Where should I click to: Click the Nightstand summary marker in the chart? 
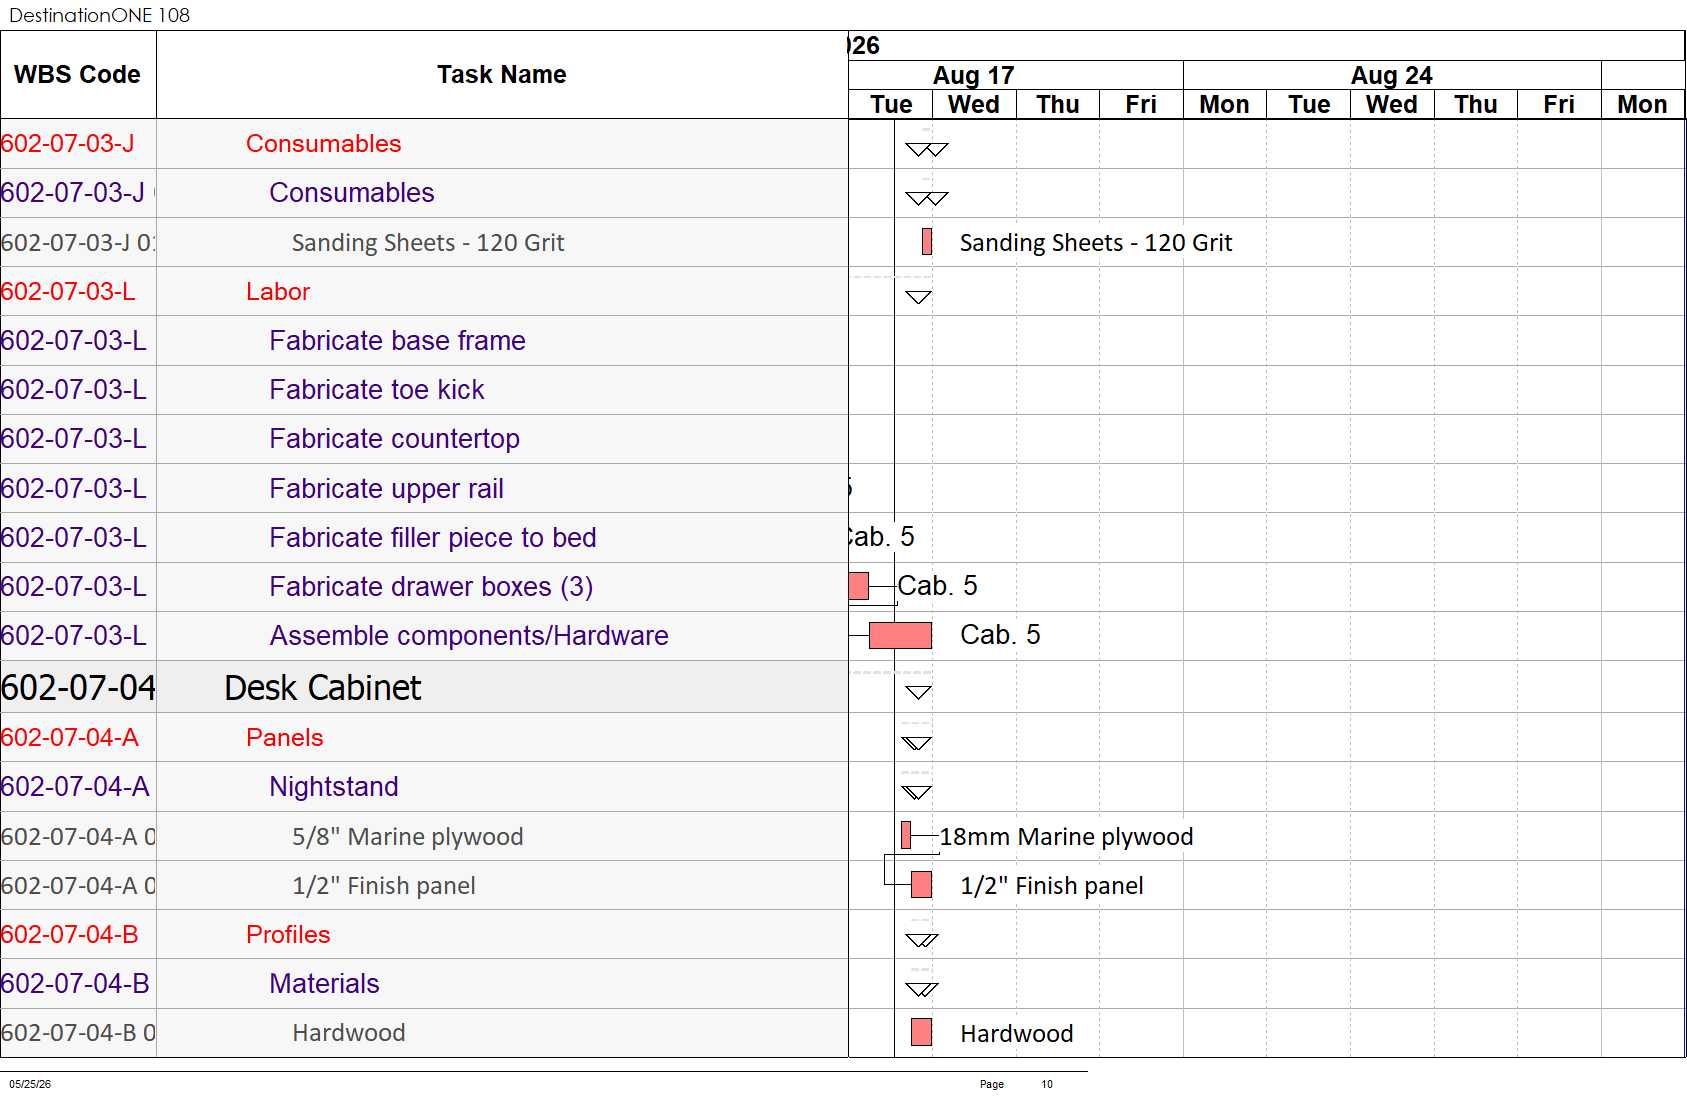[916, 792]
